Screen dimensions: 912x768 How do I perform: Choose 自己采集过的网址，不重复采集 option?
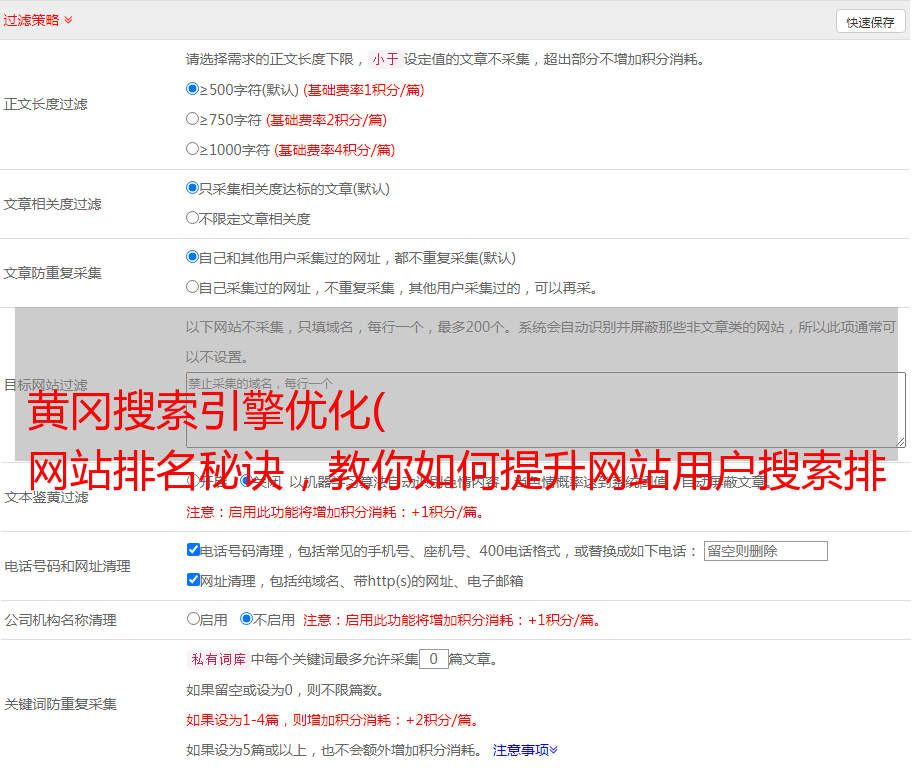(193, 287)
